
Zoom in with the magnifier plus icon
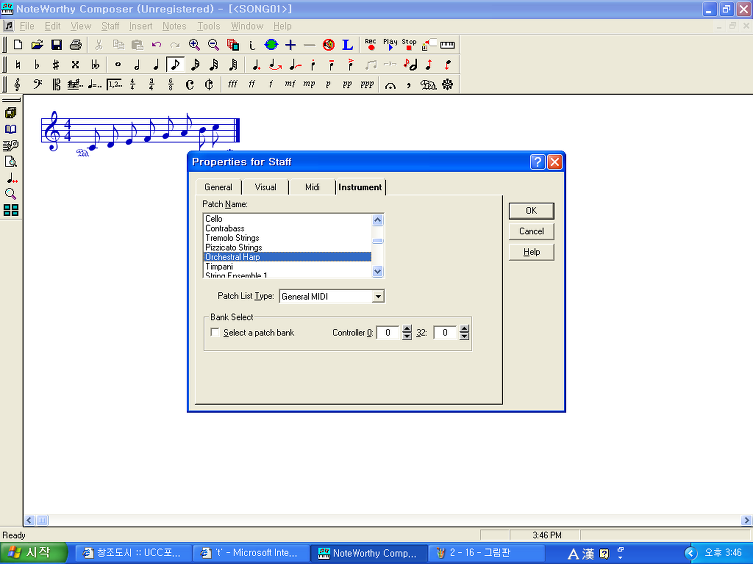pos(194,45)
